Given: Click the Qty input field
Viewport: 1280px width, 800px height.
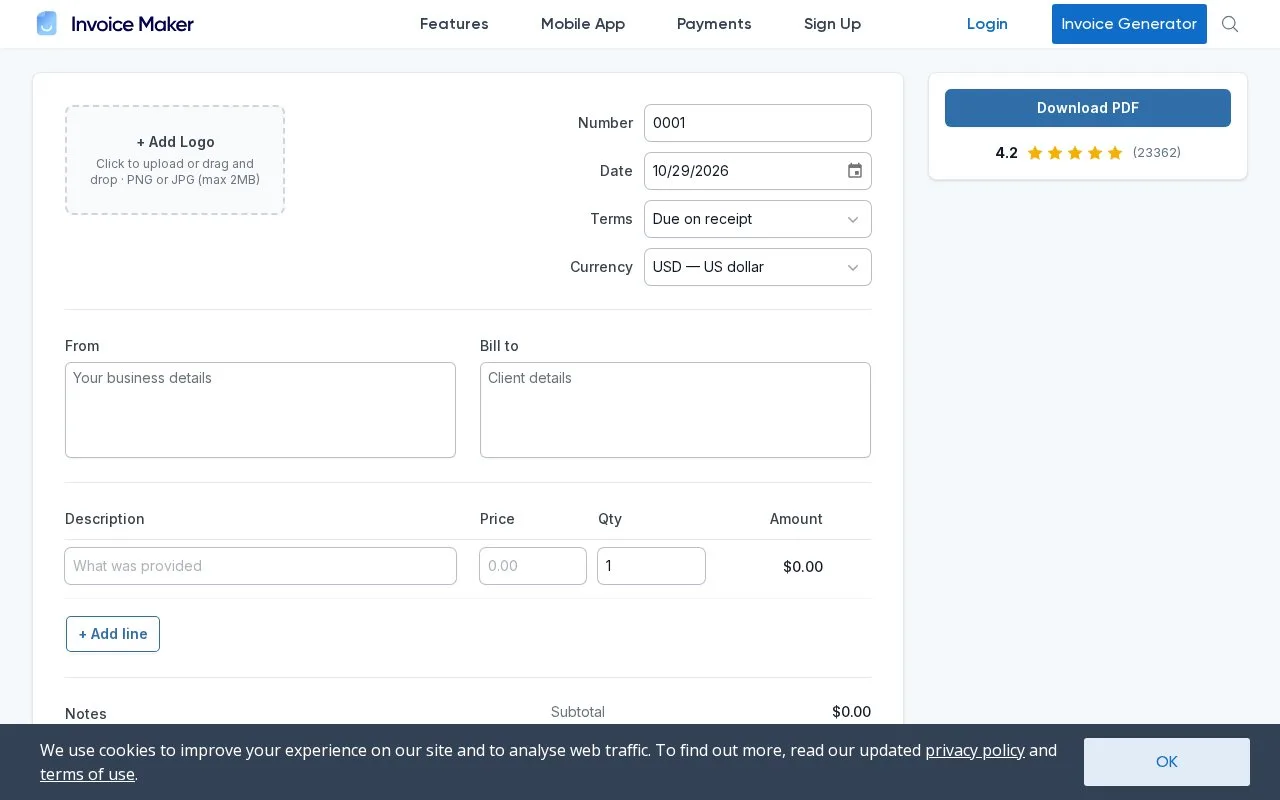Looking at the screenshot, I should pos(651,566).
